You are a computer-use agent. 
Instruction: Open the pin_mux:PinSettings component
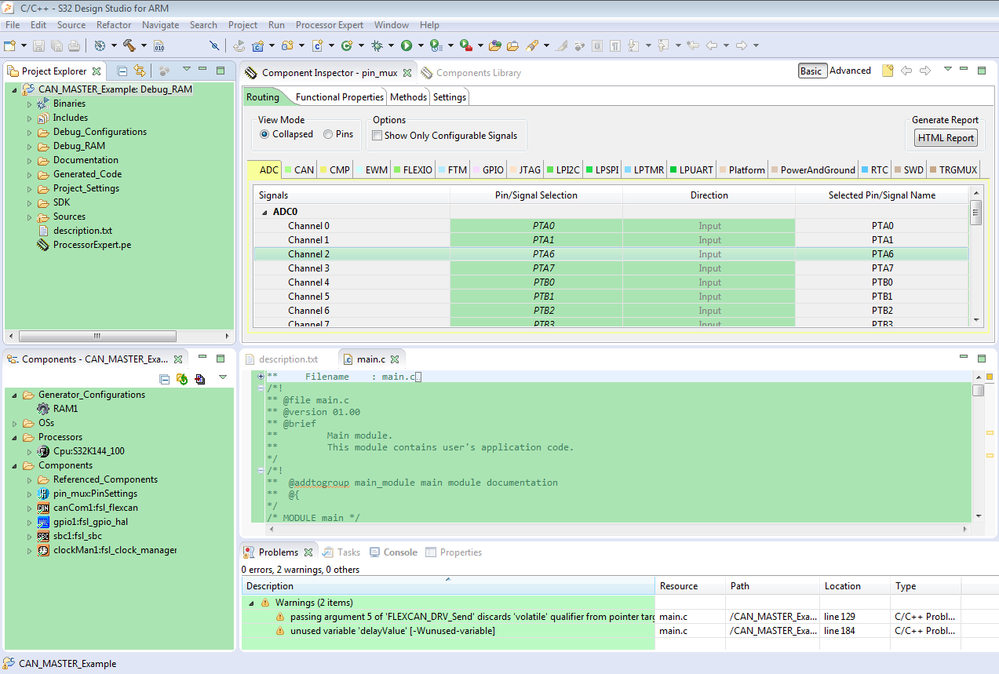95,494
